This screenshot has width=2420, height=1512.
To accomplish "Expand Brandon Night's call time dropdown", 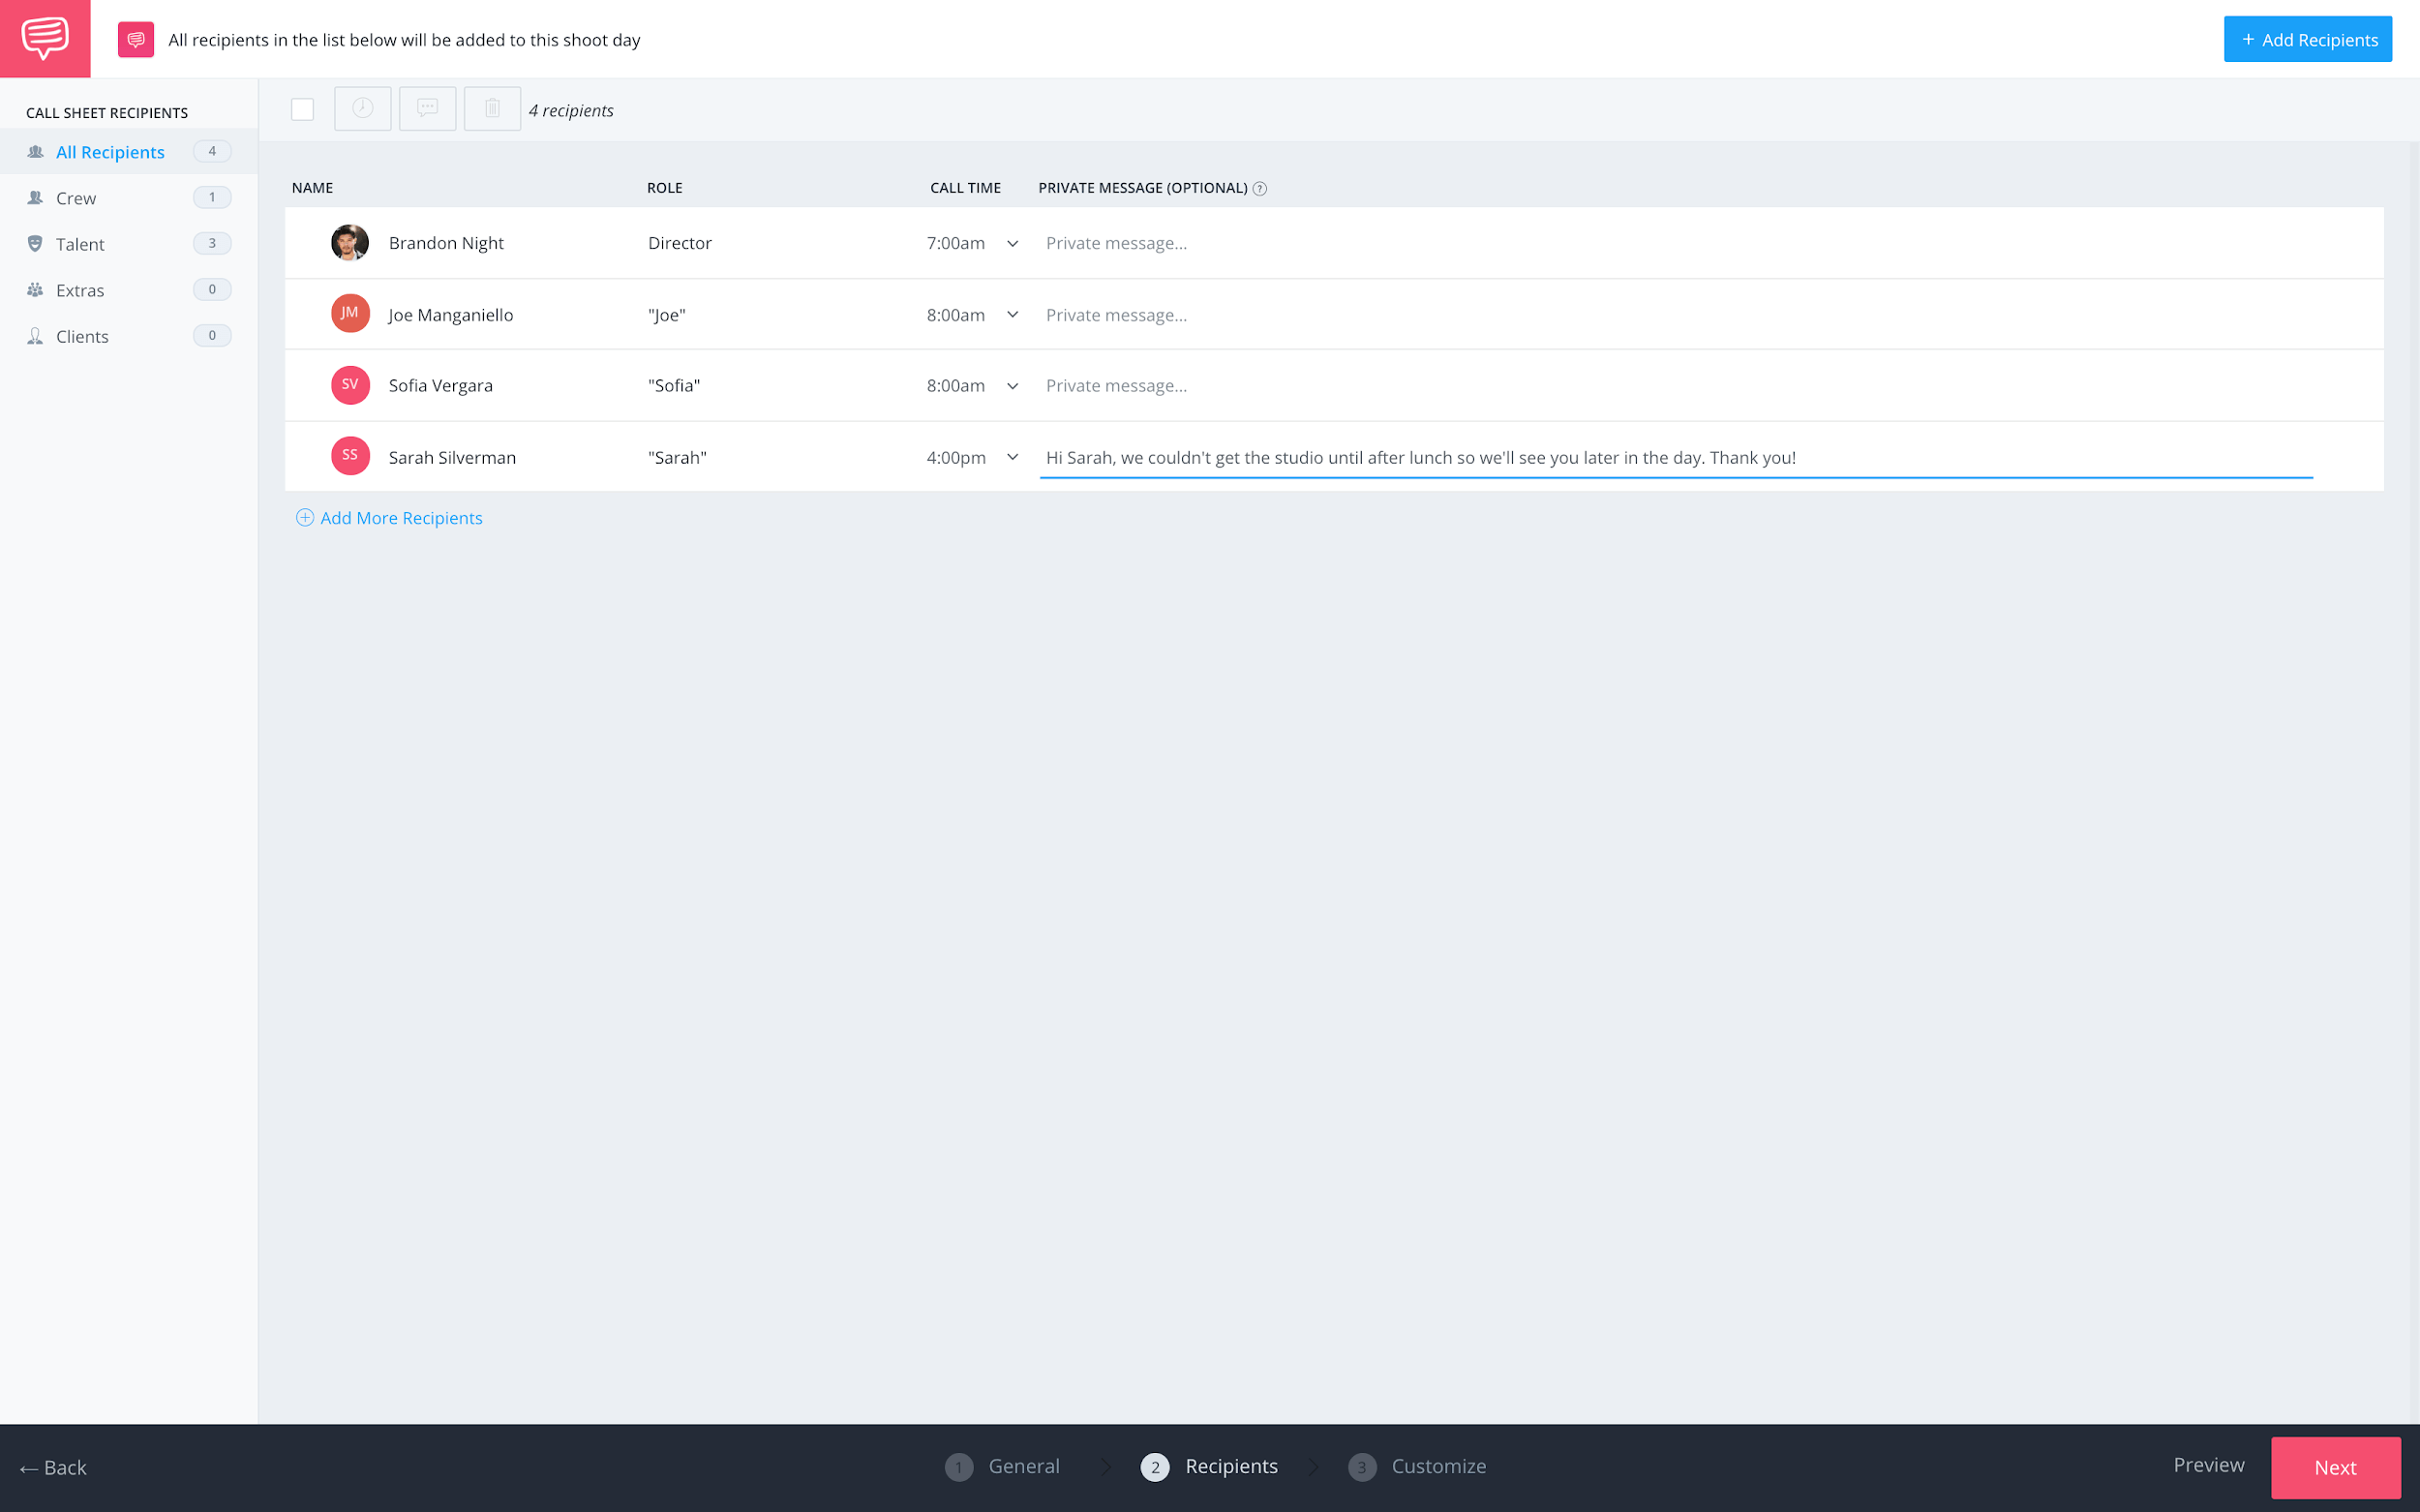I will 1012,242.
